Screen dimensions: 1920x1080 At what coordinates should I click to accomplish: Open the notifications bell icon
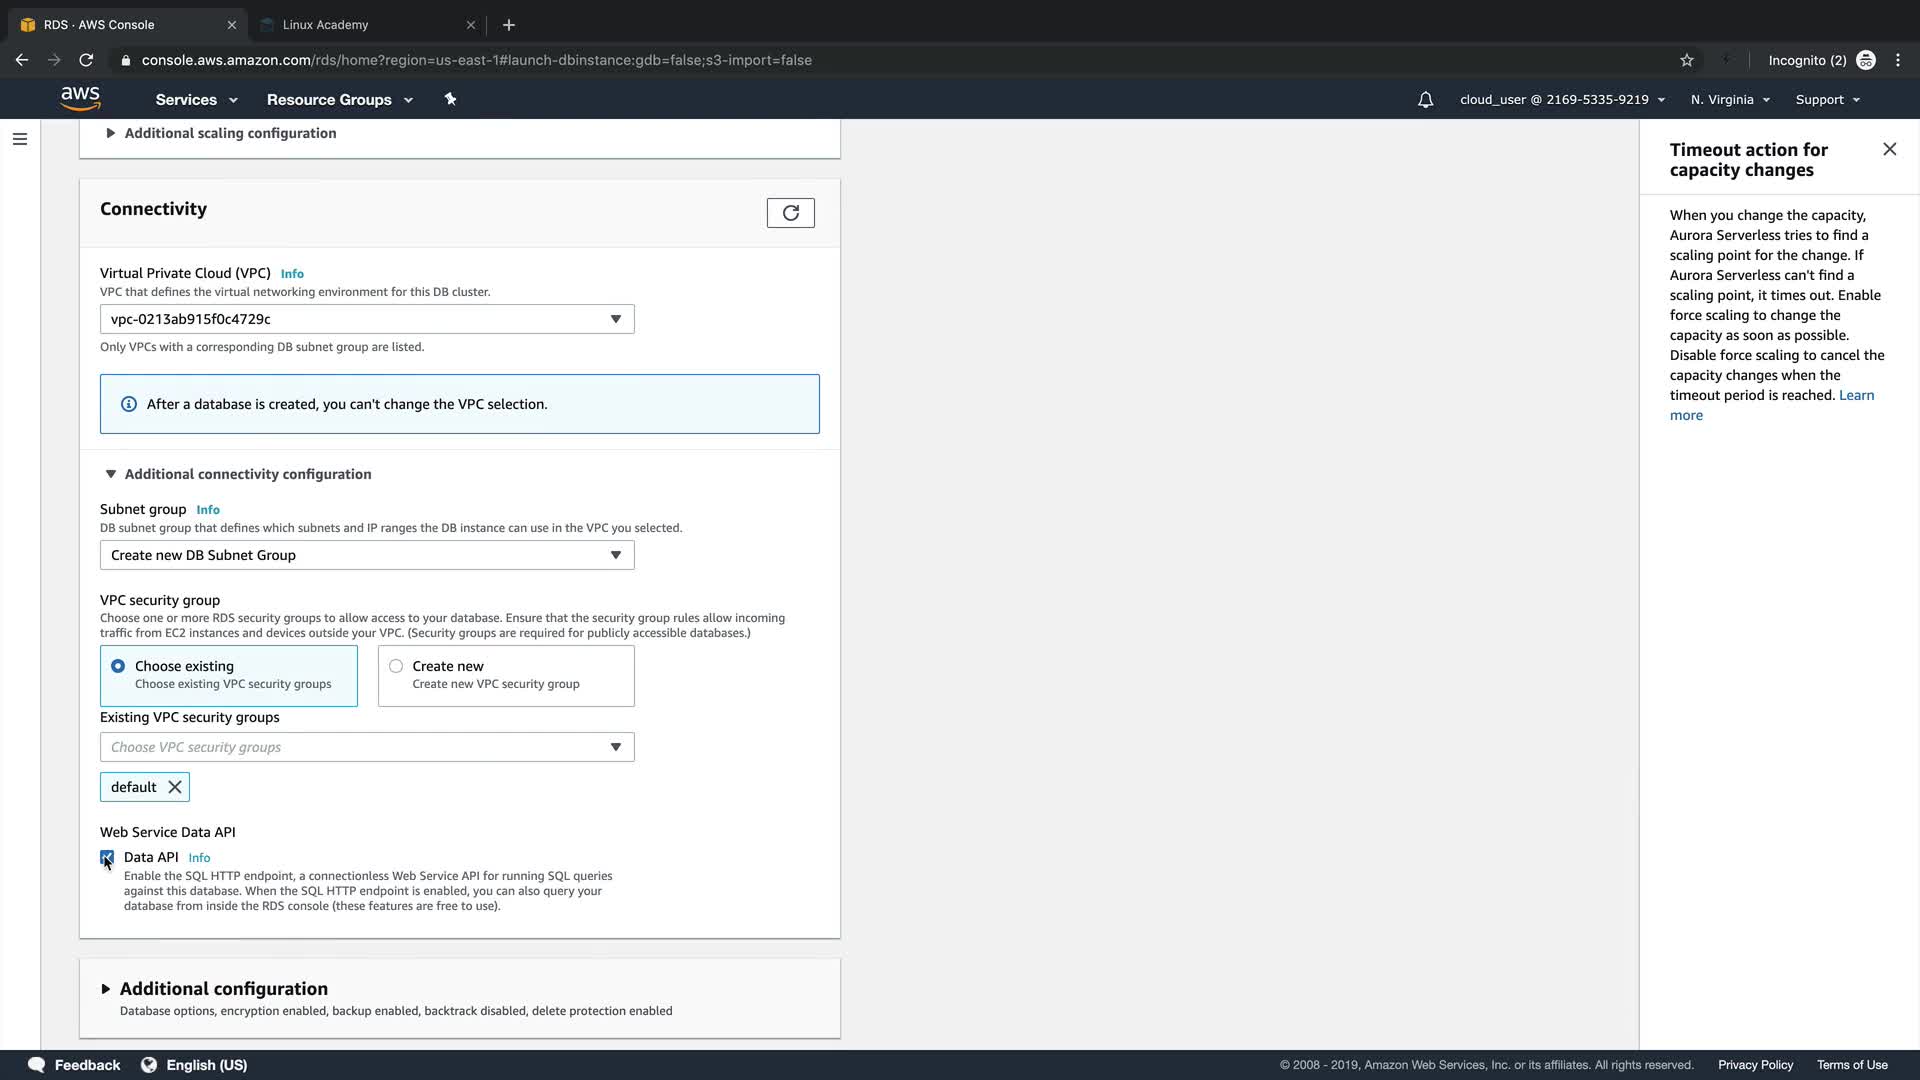pyautogui.click(x=1425, y=99)
